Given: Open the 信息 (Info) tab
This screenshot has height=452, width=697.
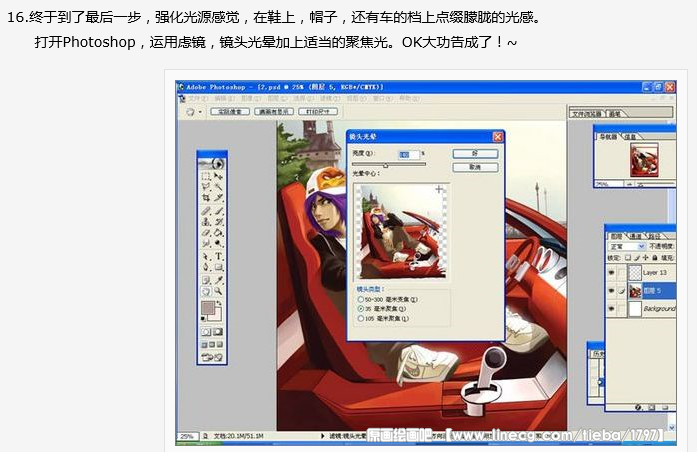Looking at the screenshot, I should point(630,136).
